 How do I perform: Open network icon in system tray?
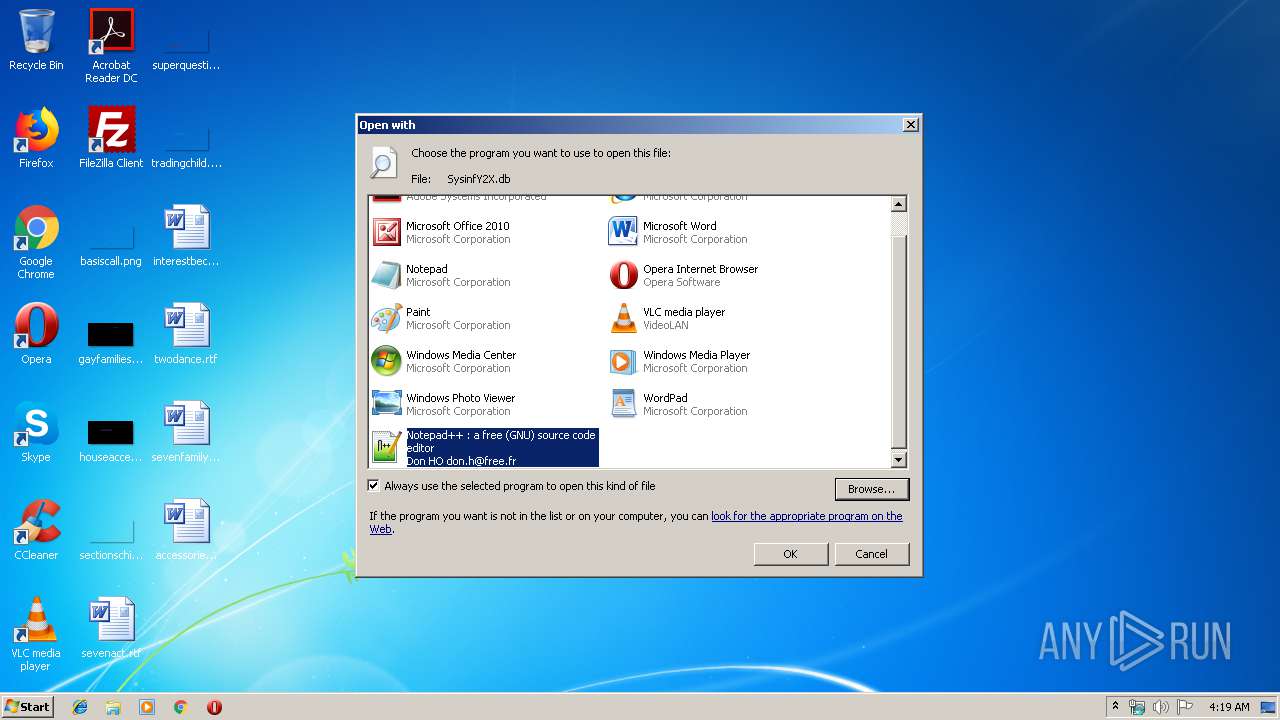tap(1137, 707)
